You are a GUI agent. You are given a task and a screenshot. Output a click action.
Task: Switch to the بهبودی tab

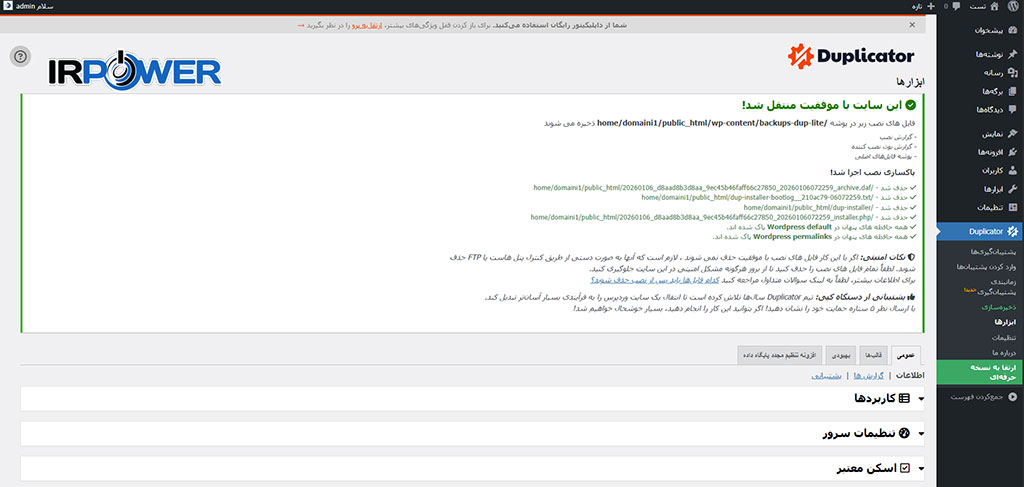(839, 354)
